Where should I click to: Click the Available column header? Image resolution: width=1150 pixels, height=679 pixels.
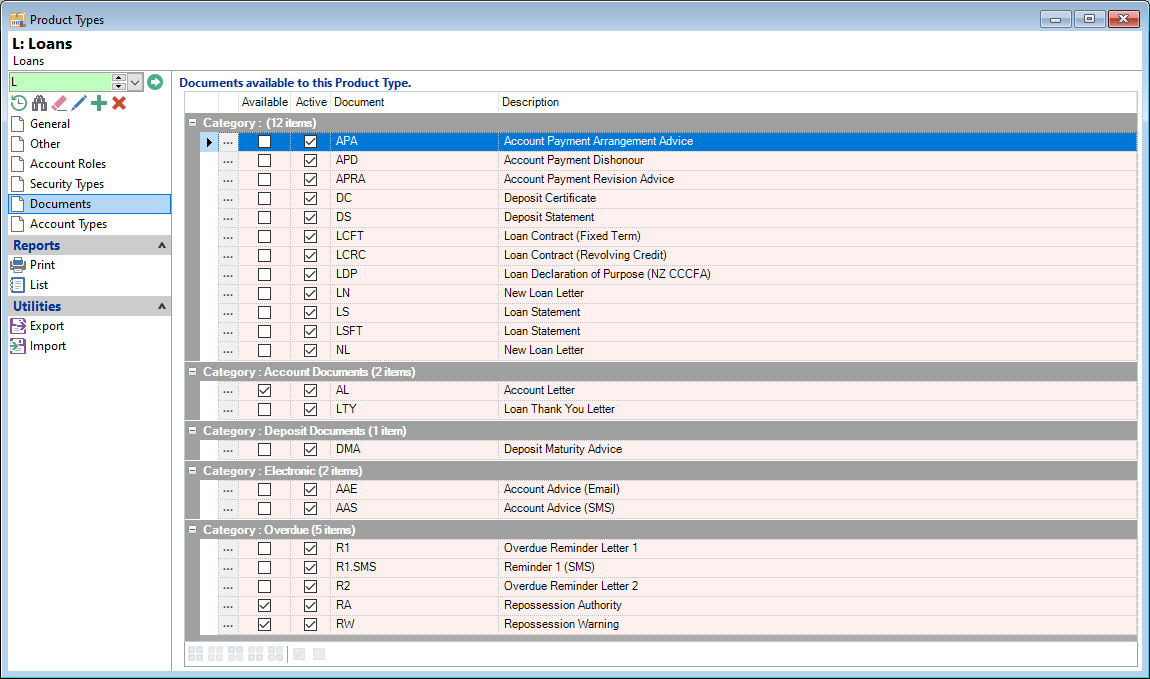pyautogui.click(x=265, y=102)
